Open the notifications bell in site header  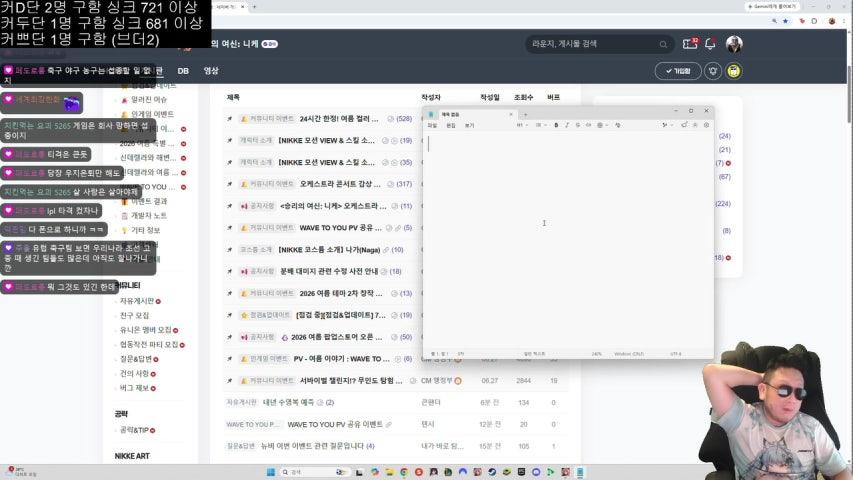click(710, 44)
